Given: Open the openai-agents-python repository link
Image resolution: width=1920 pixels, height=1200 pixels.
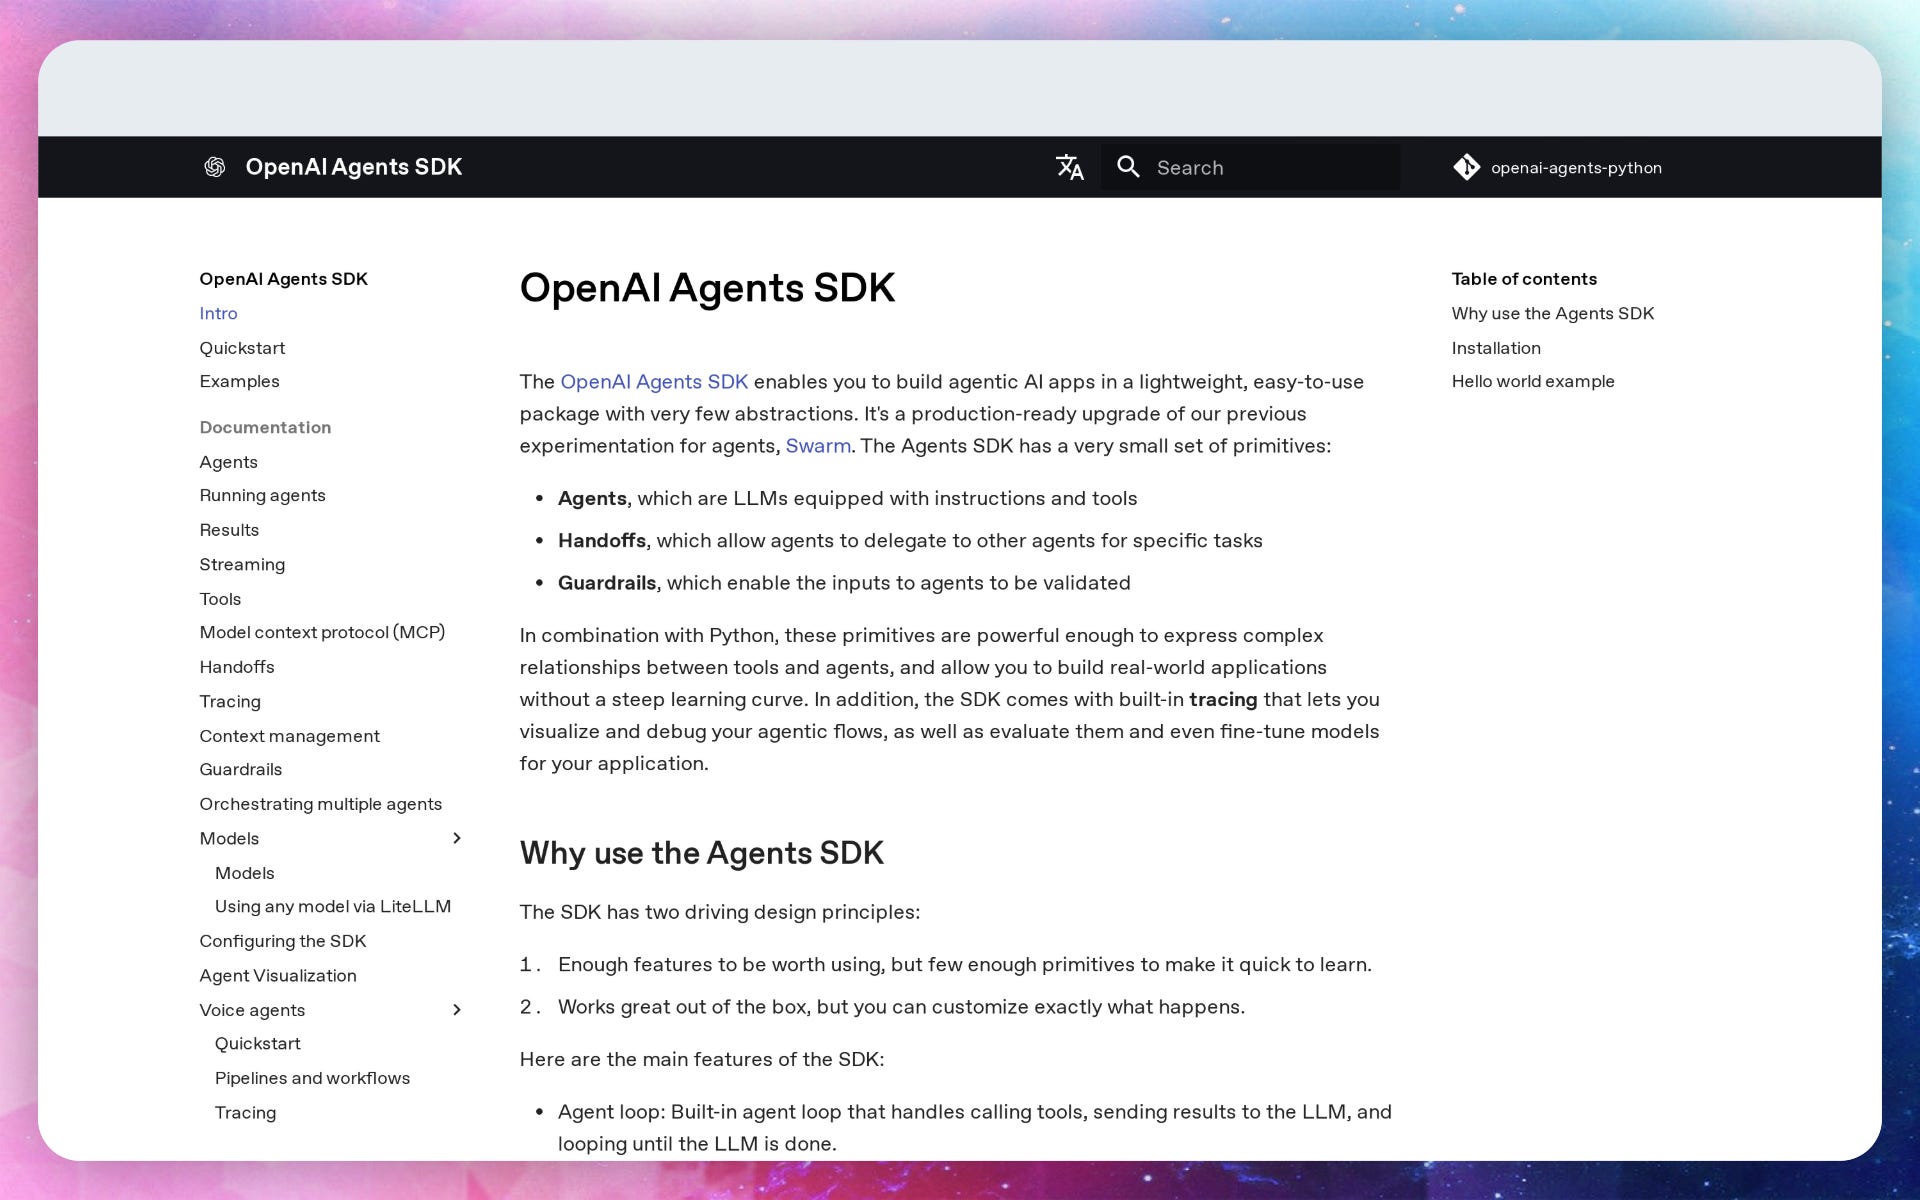Looking at the screenshot, I should [x=1558, y=167].
